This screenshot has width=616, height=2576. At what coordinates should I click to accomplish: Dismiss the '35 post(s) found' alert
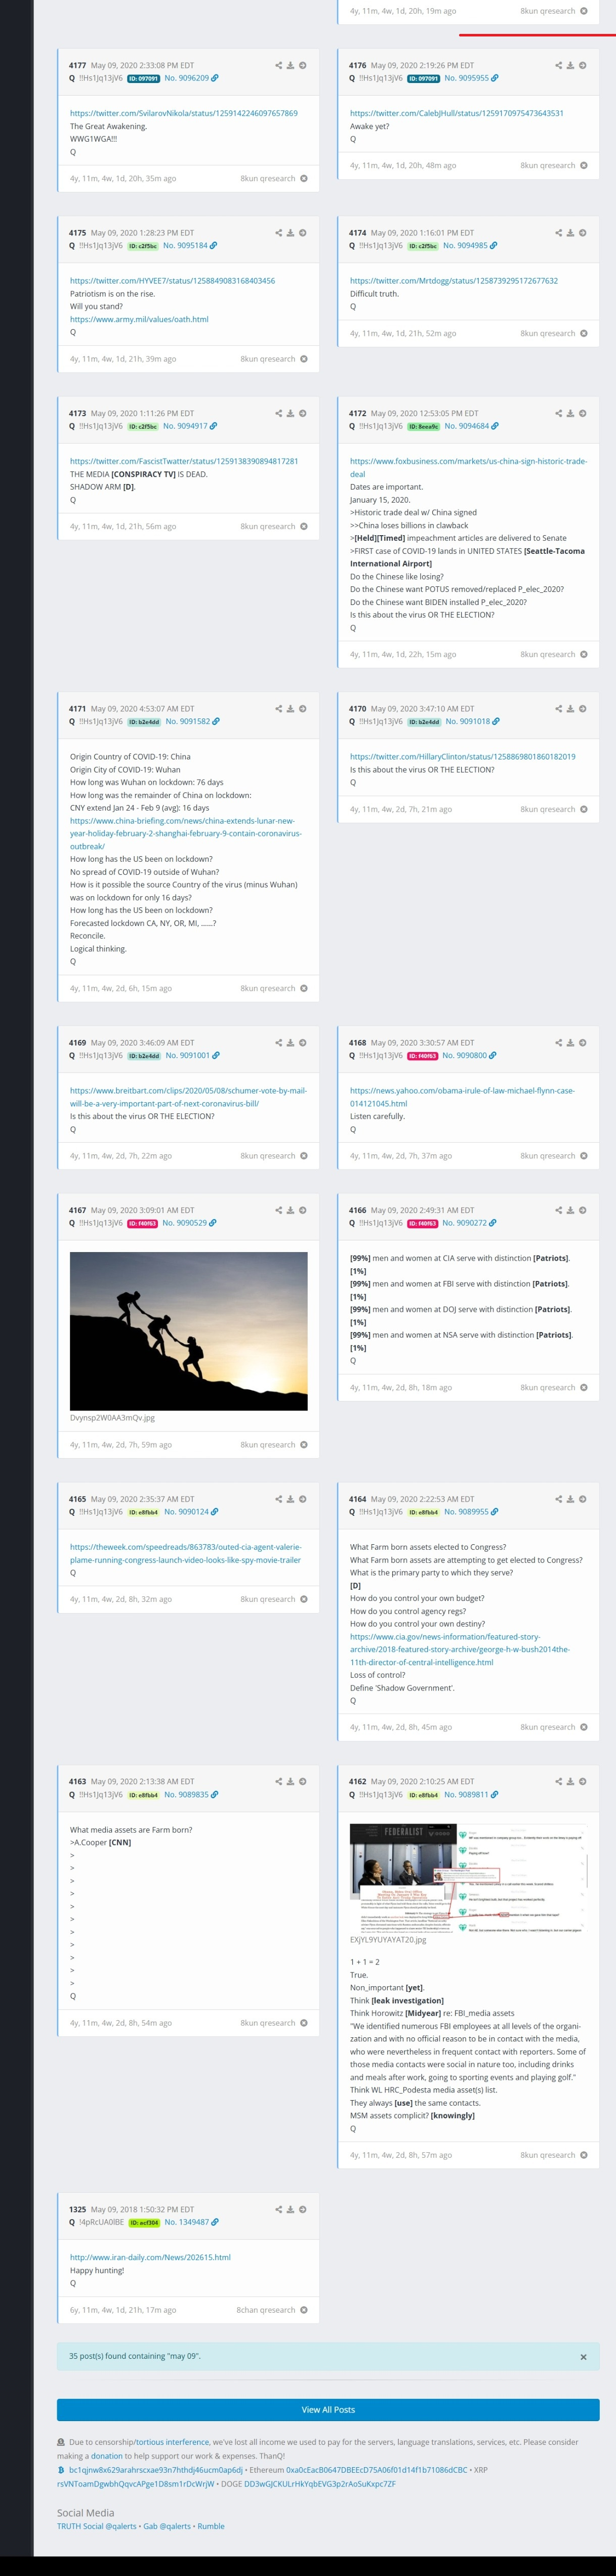point(584,2357)
